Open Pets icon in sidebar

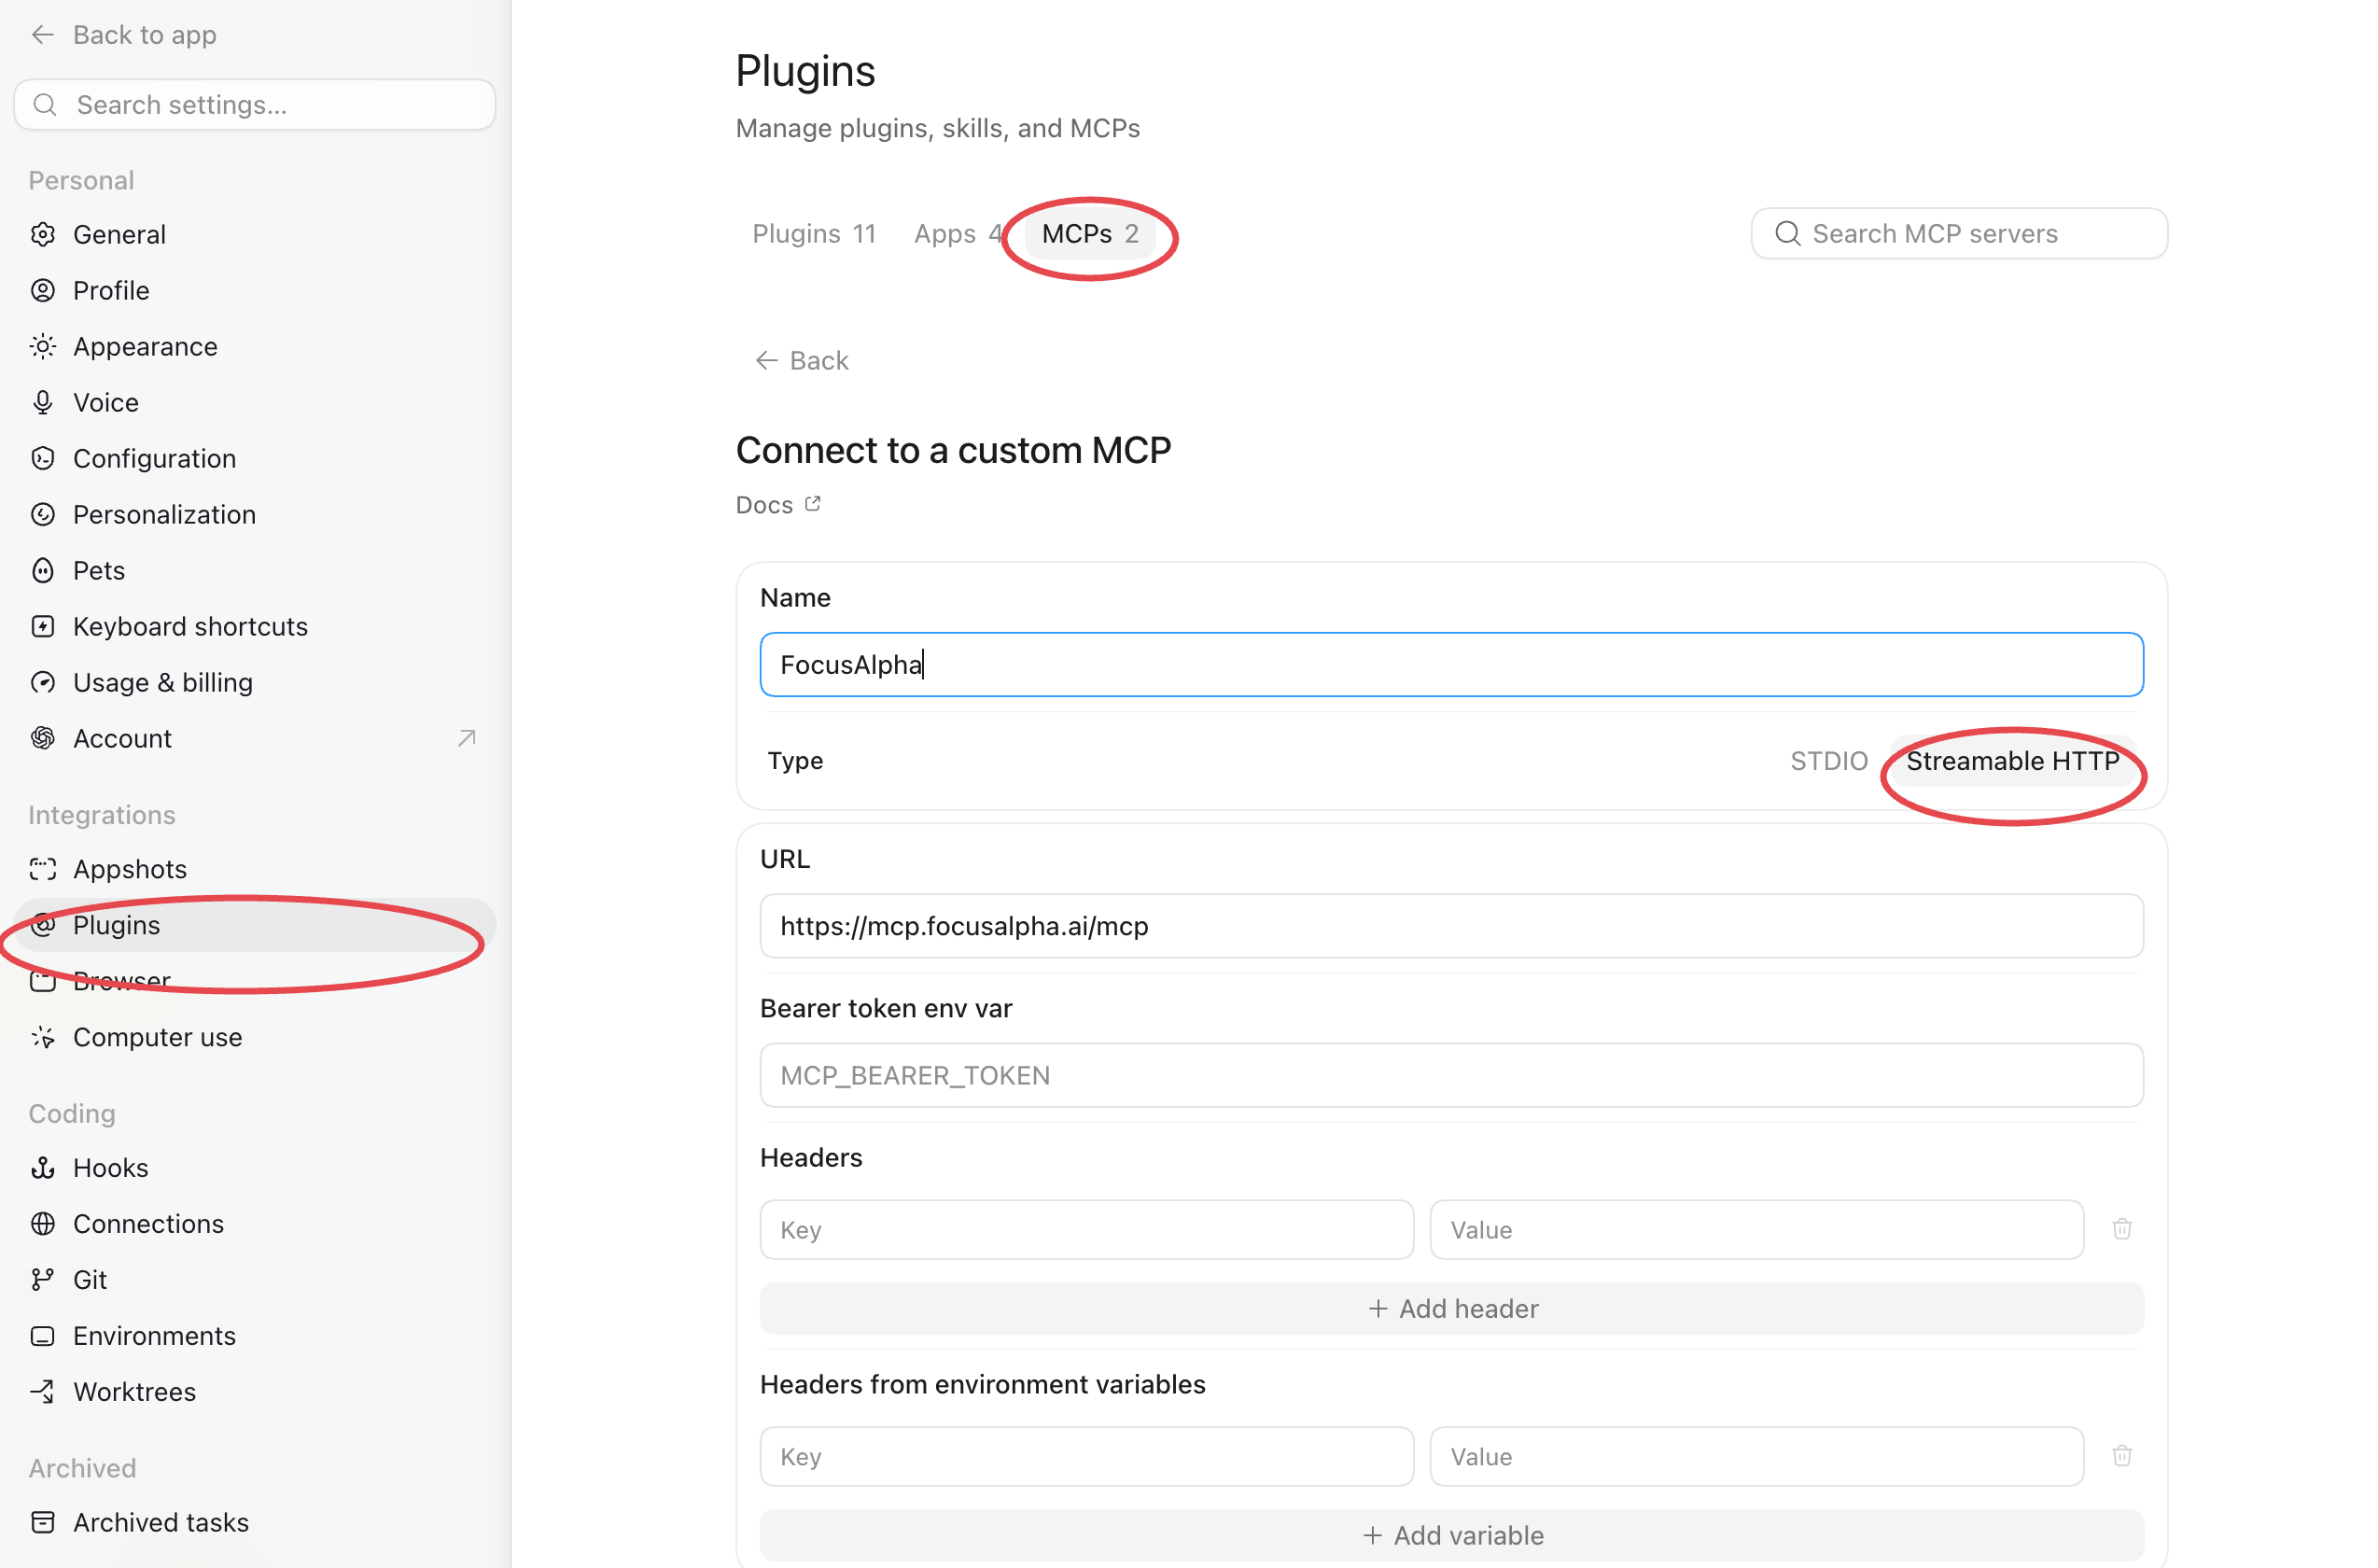point(43,570)
